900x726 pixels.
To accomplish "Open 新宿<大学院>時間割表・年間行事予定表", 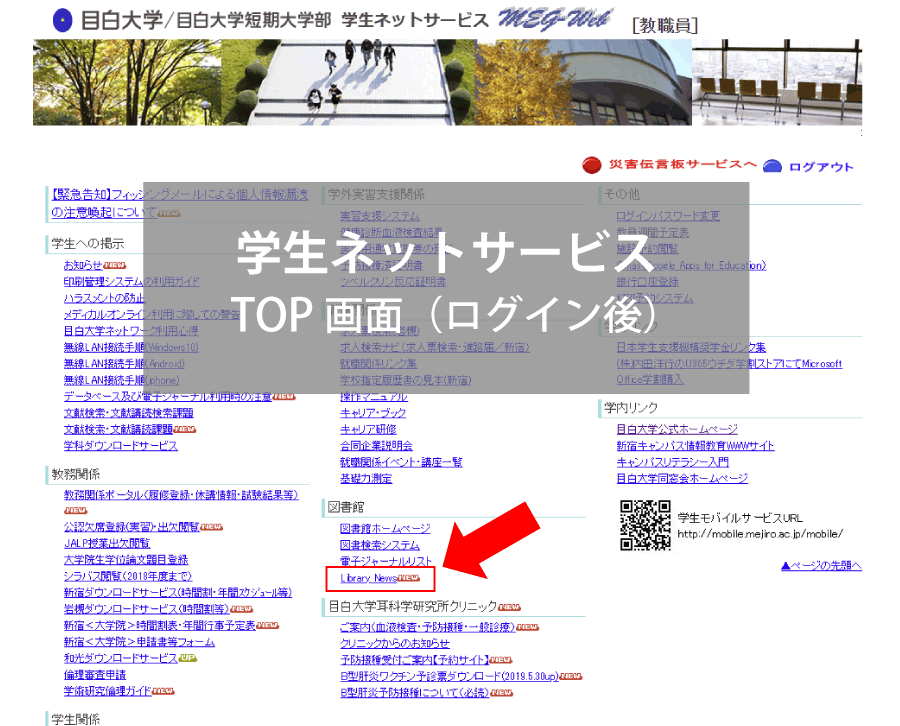I will pyautogui.click(x=160, y=626).
